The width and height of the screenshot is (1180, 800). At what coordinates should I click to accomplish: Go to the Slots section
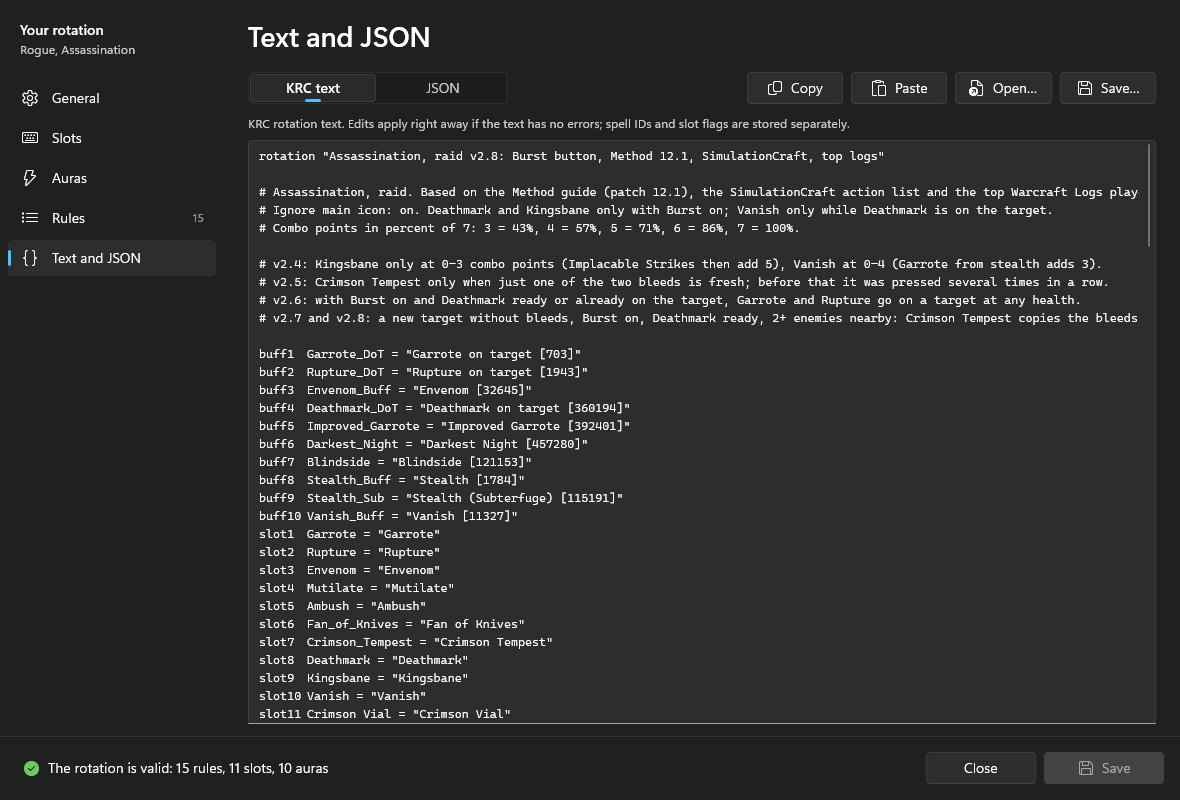click(111, 138)
